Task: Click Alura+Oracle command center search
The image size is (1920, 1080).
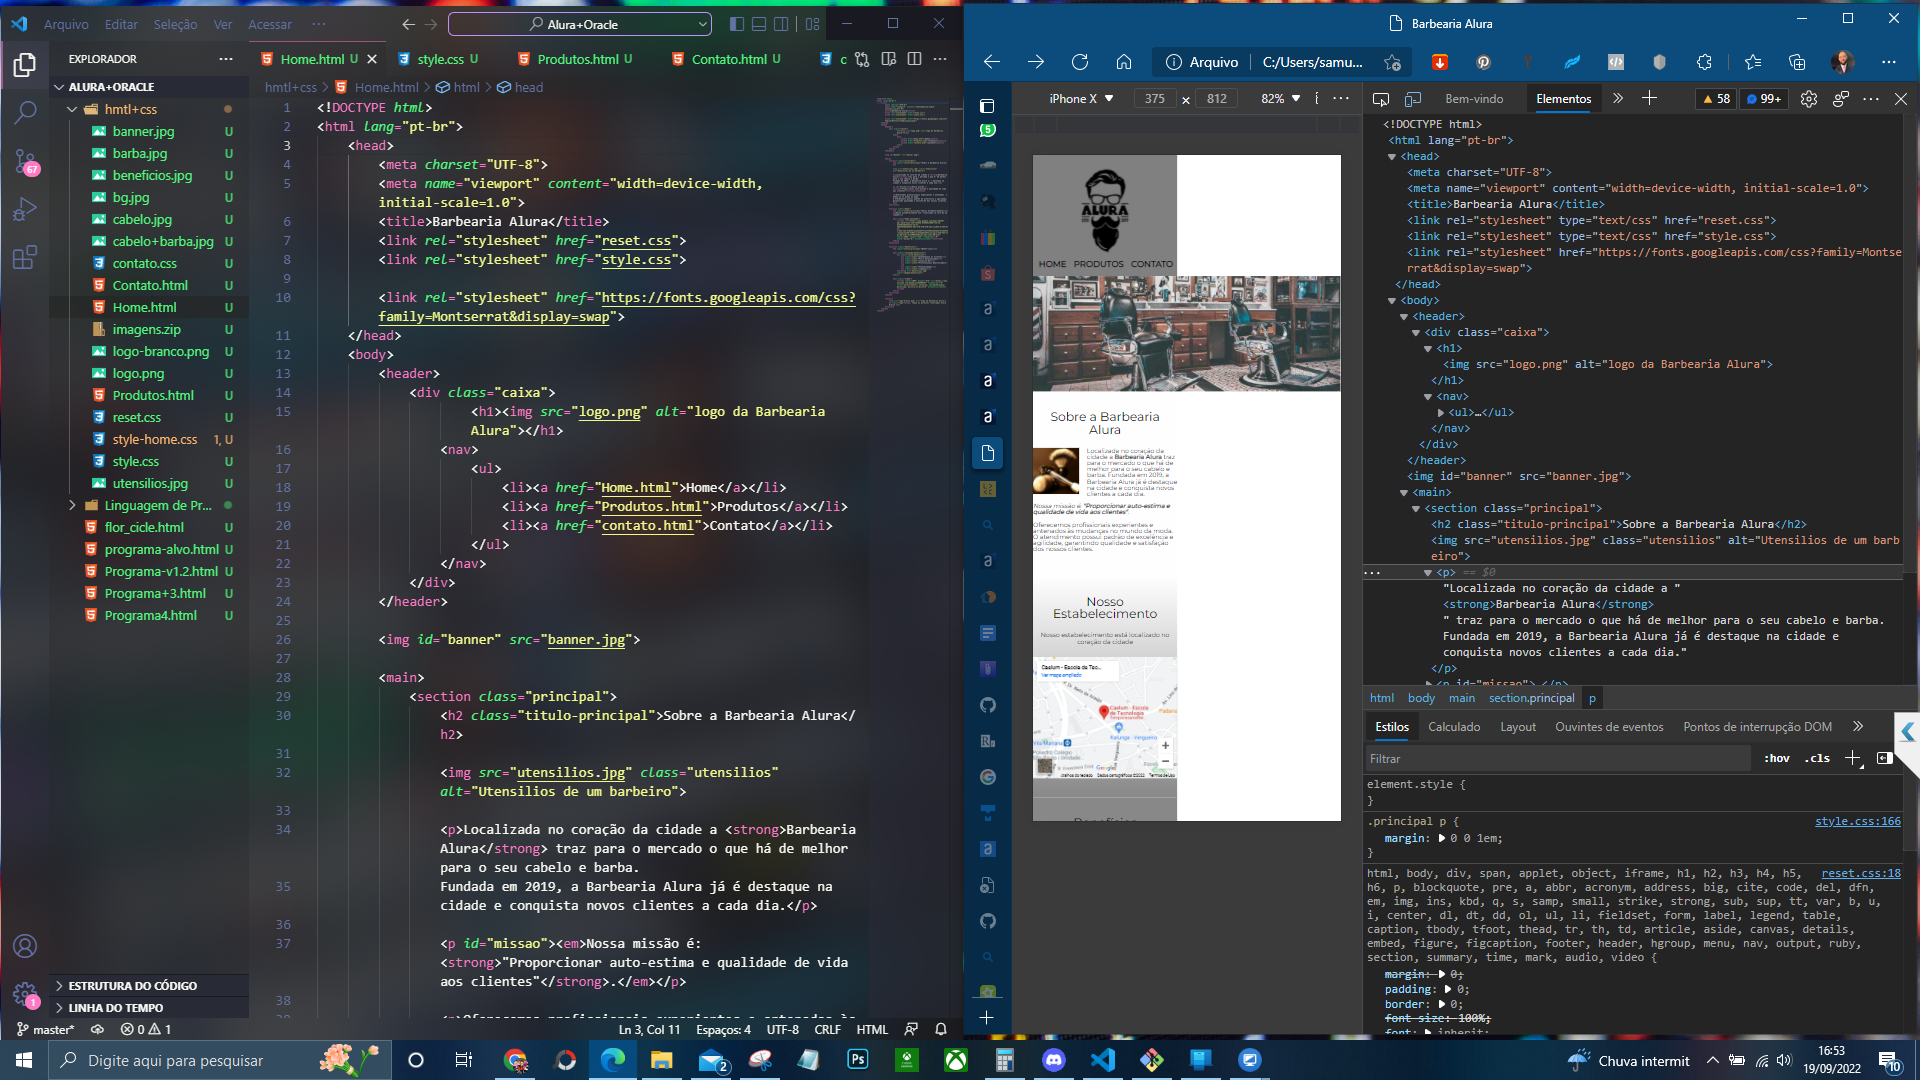Action: coord(580,24)
